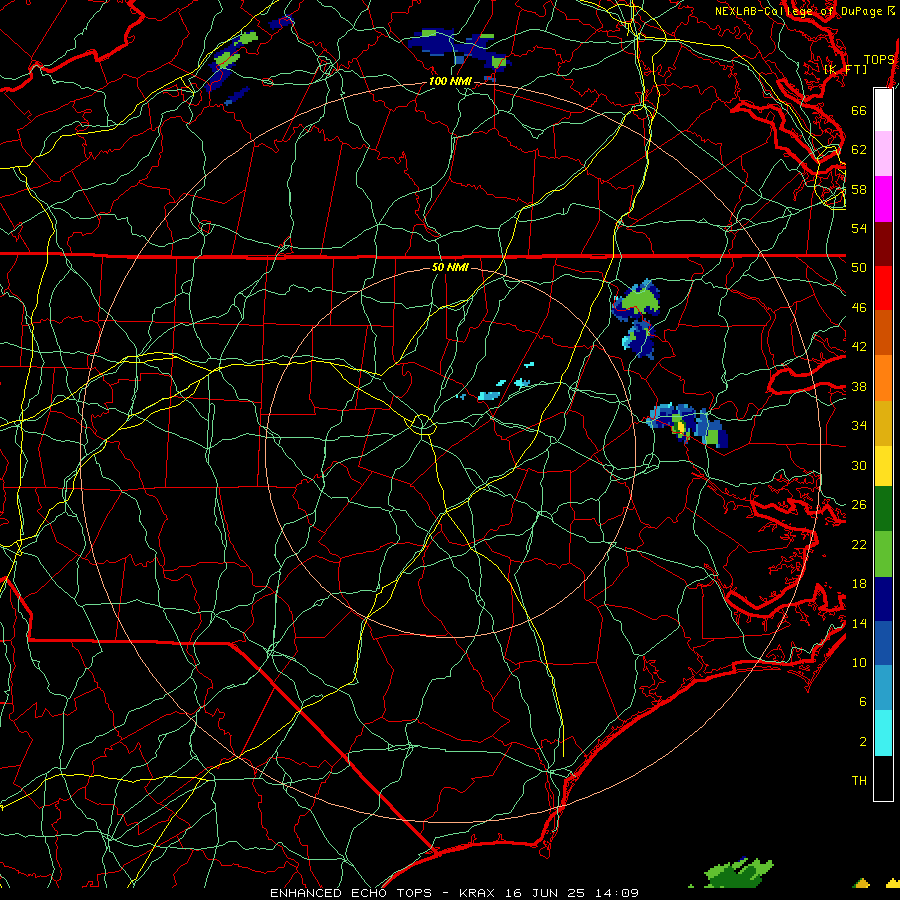
Task: Select the navy blue legend swatch
Action: 883,599
